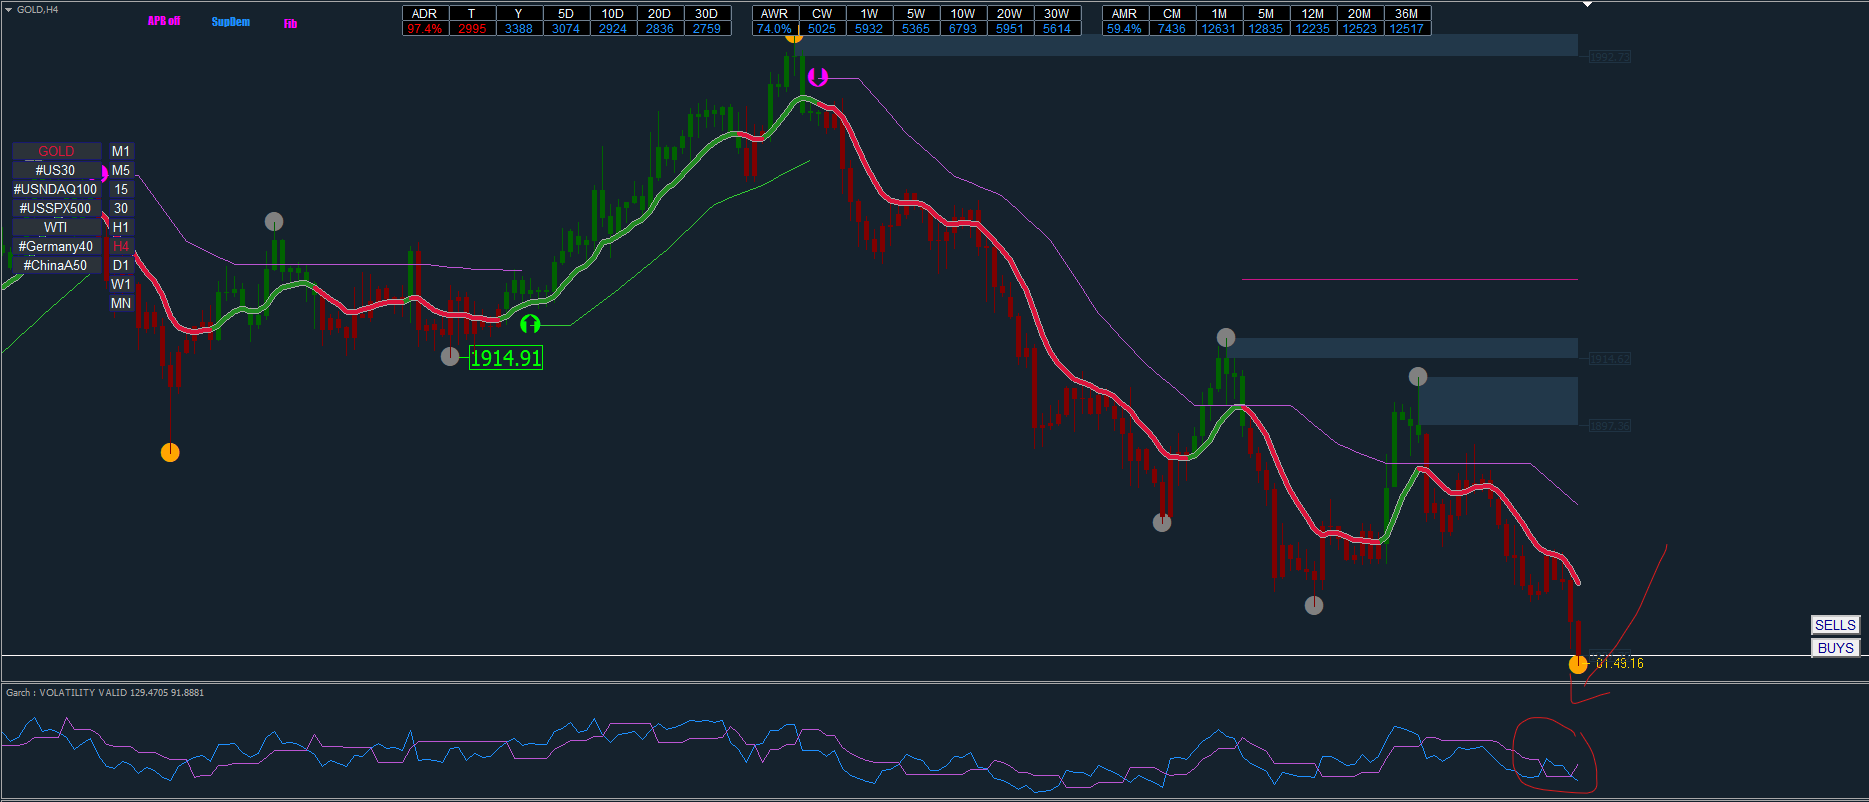Choose the H4 timeframe
1869x802 pixels.
121,246
